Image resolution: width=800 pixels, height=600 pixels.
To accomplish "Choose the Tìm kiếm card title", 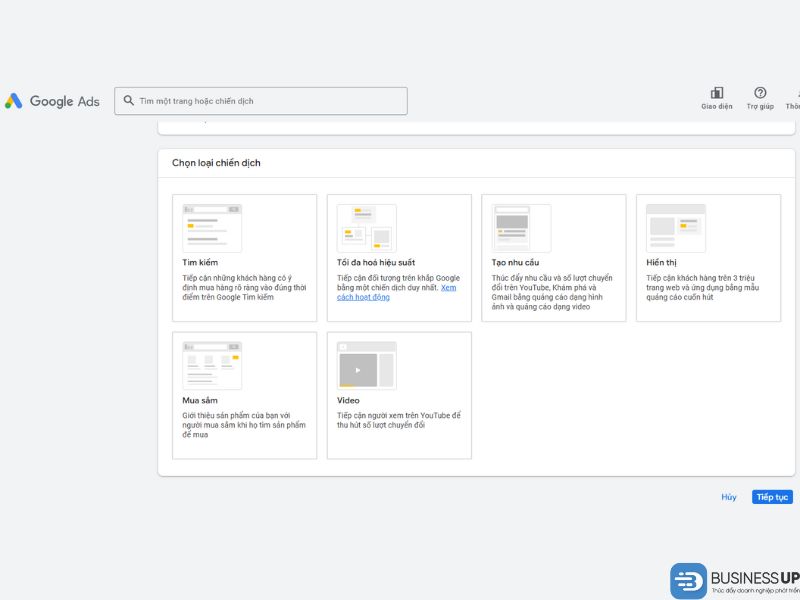I will 200,262.
